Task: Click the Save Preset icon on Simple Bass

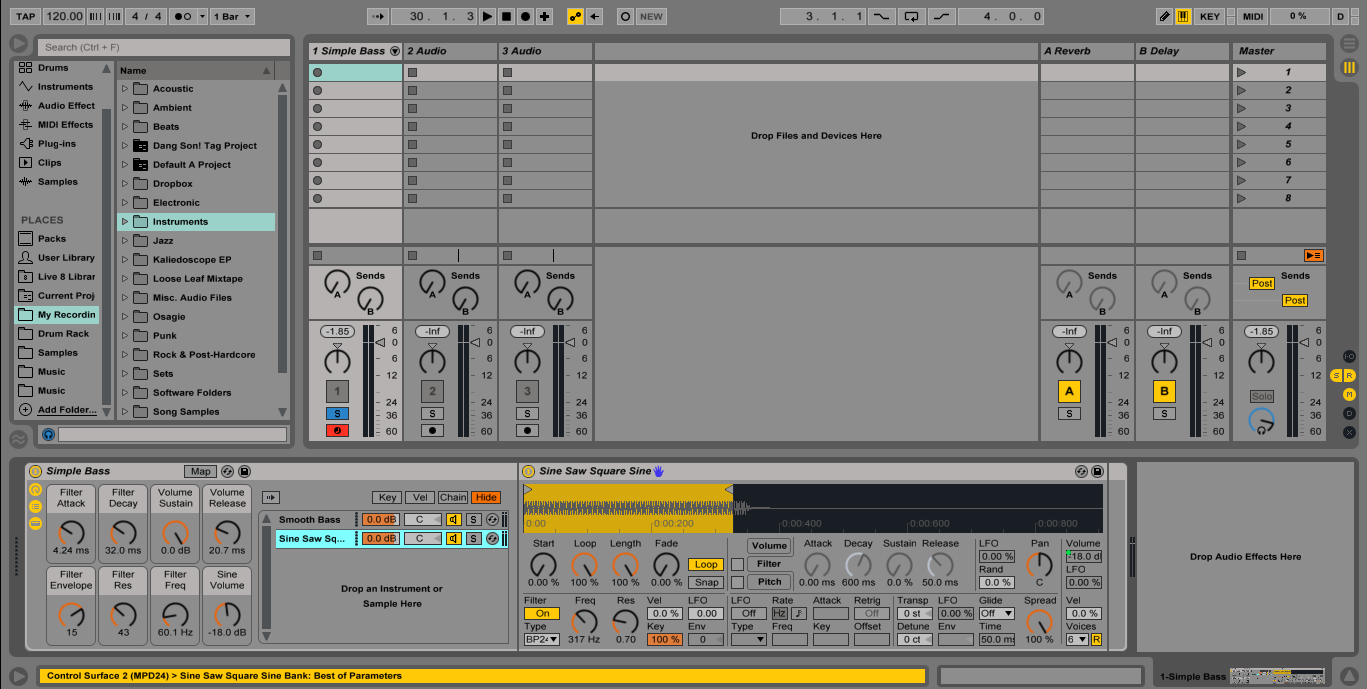Action: pyautogui.click(x=245, y=471)
